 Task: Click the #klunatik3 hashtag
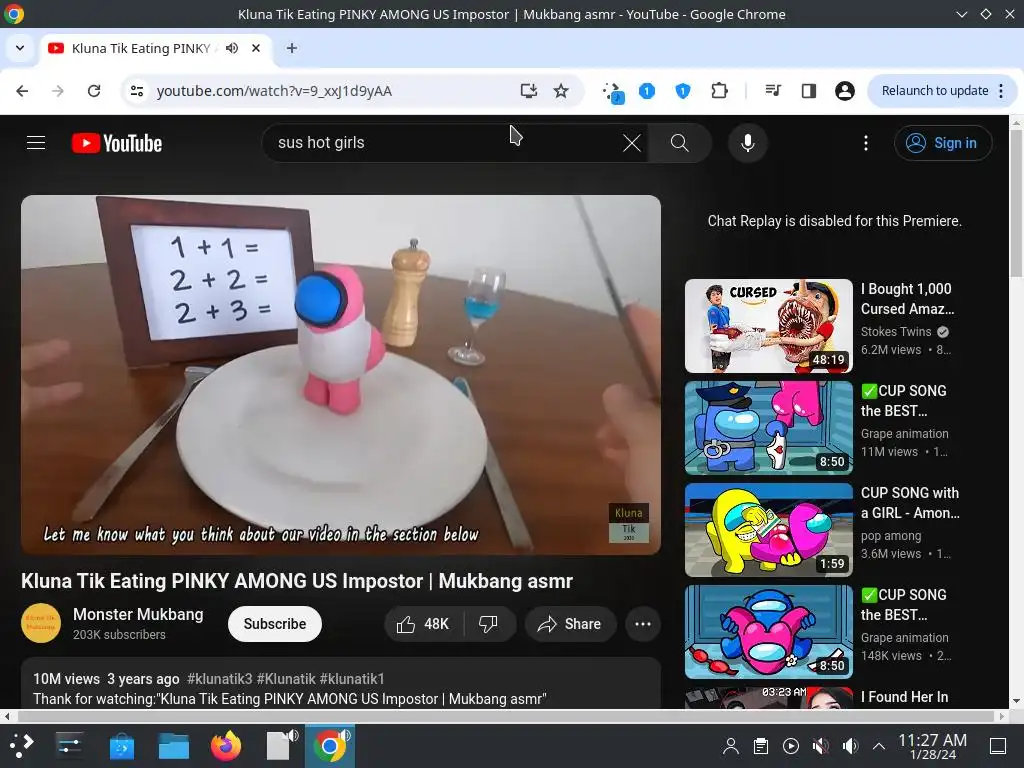(x=219, y=679)
